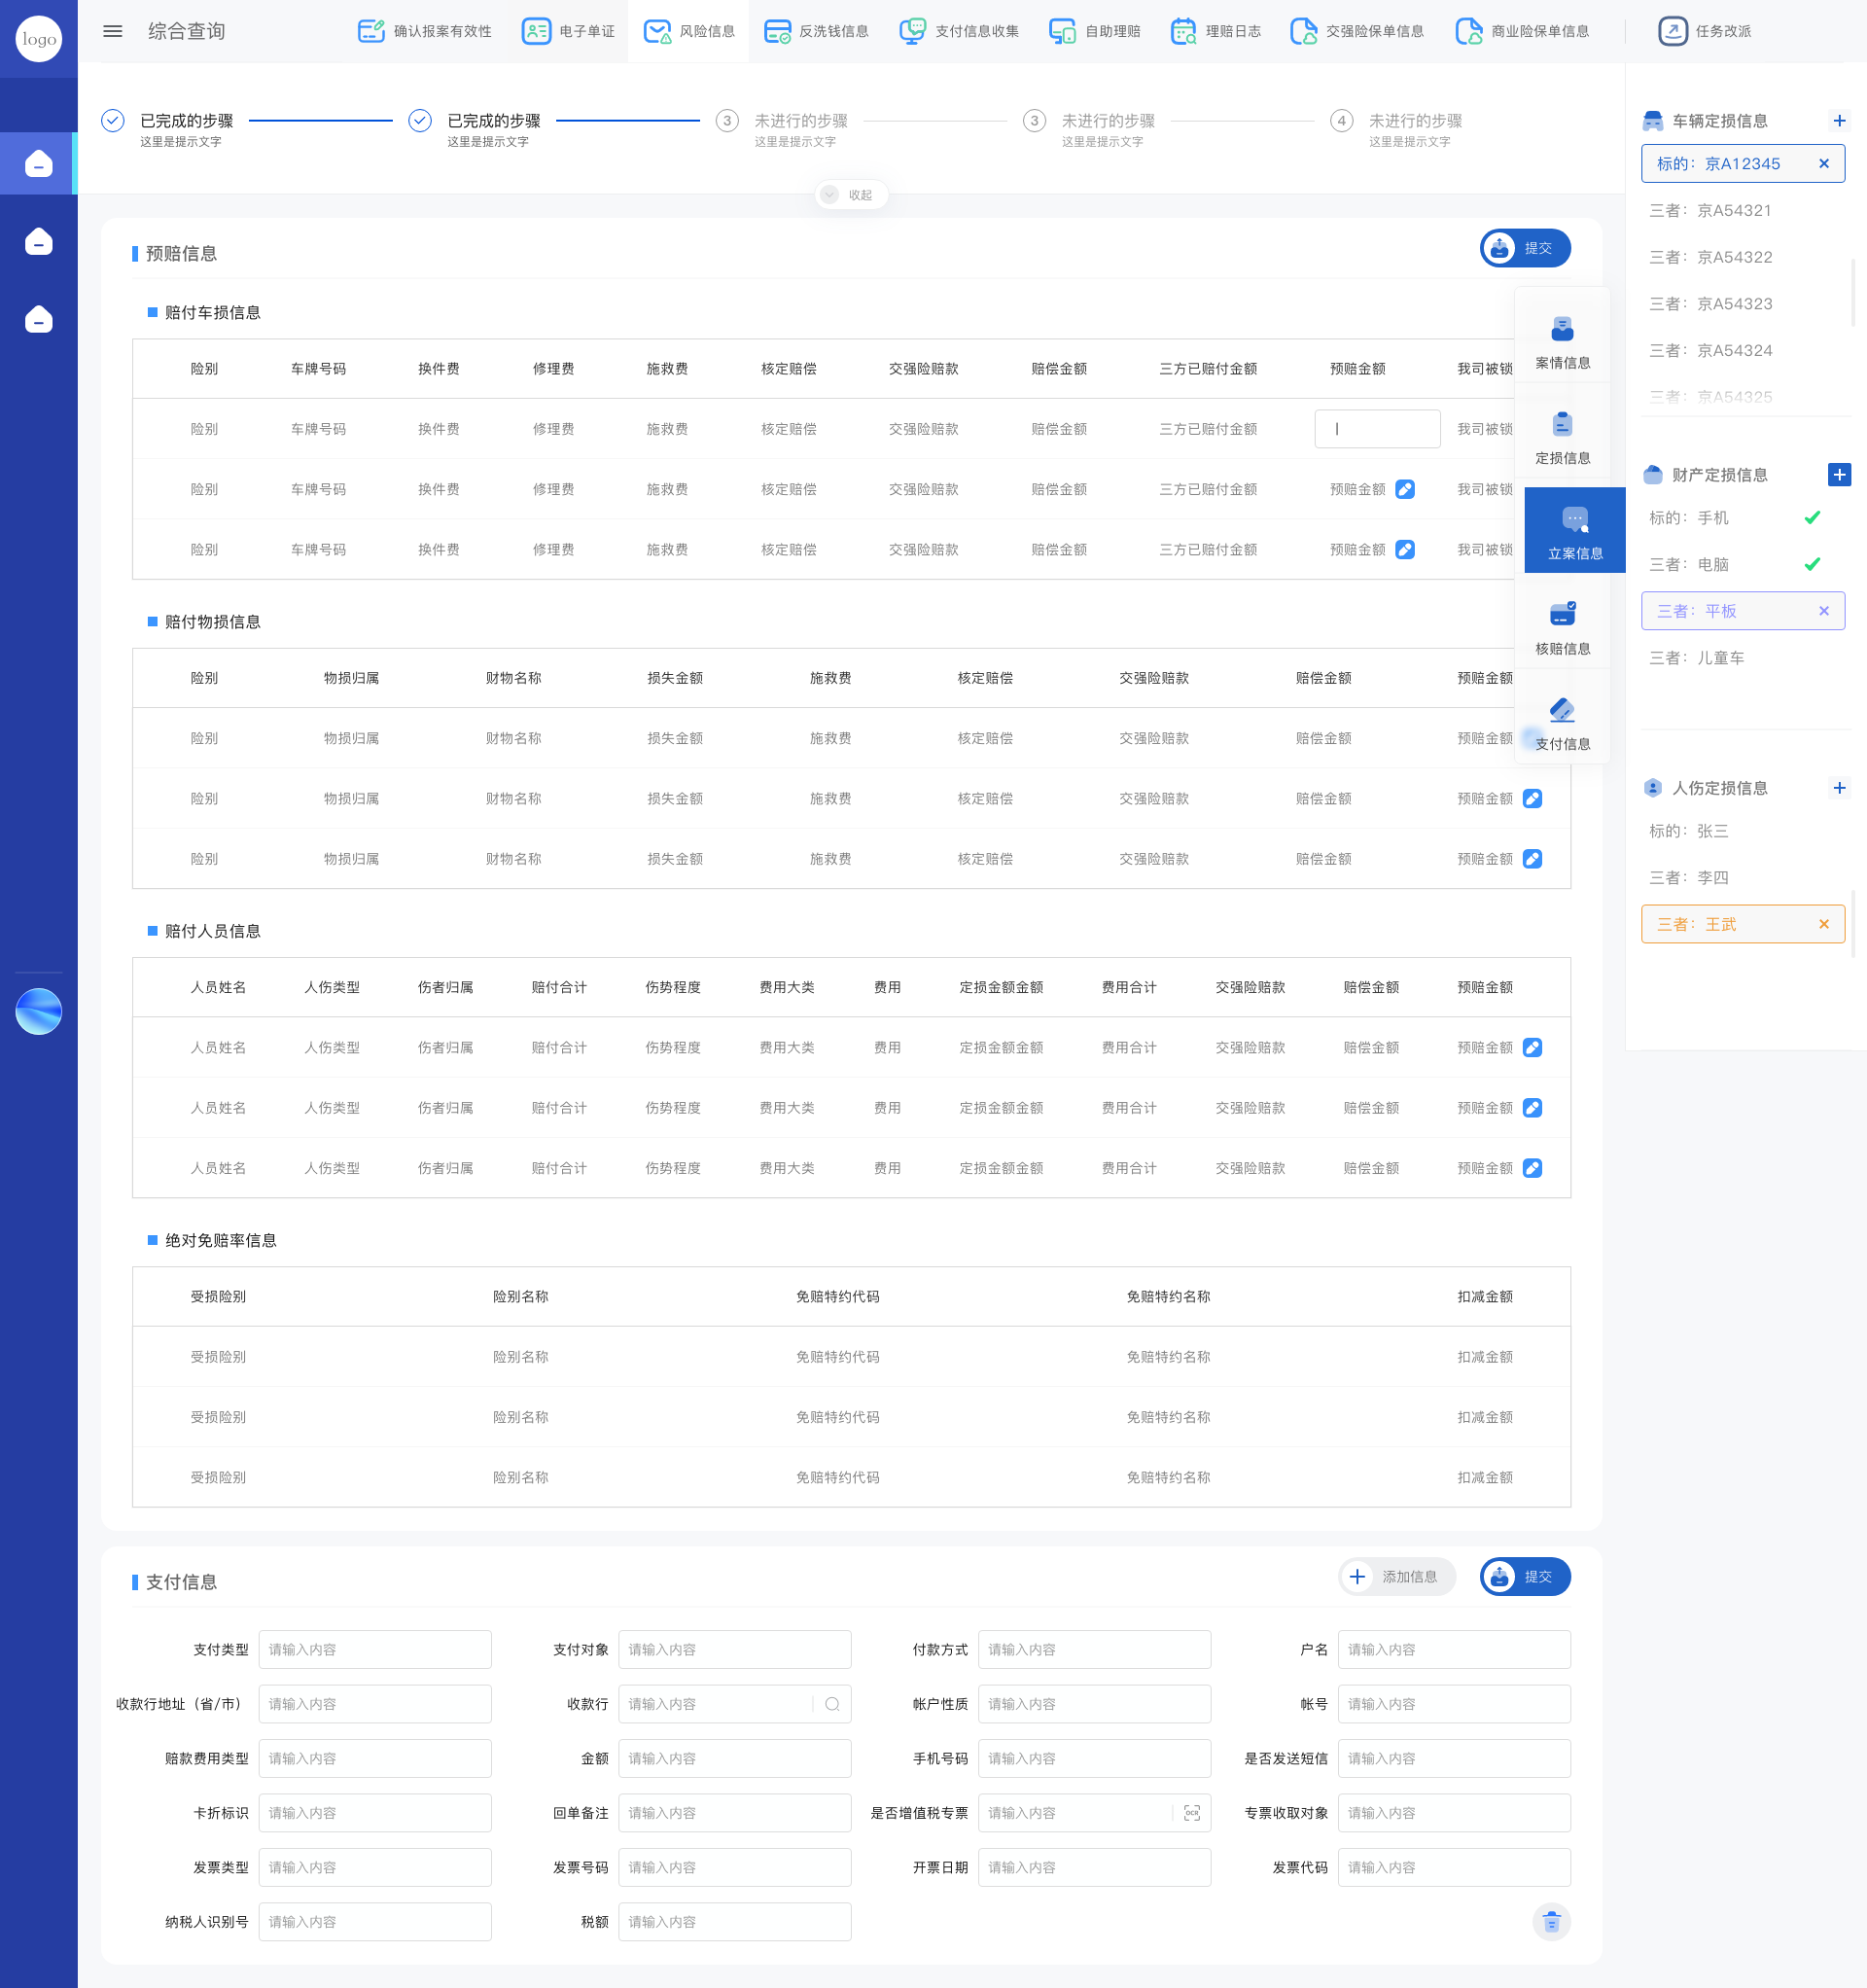The image size is (1867, 1988).
Task: Click the 提交 button in 预赔信息
Action: tap(1525, 248)
